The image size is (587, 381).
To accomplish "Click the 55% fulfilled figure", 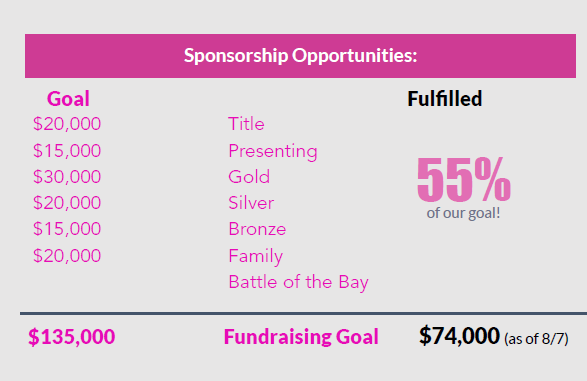I will [x=464, y=179].
